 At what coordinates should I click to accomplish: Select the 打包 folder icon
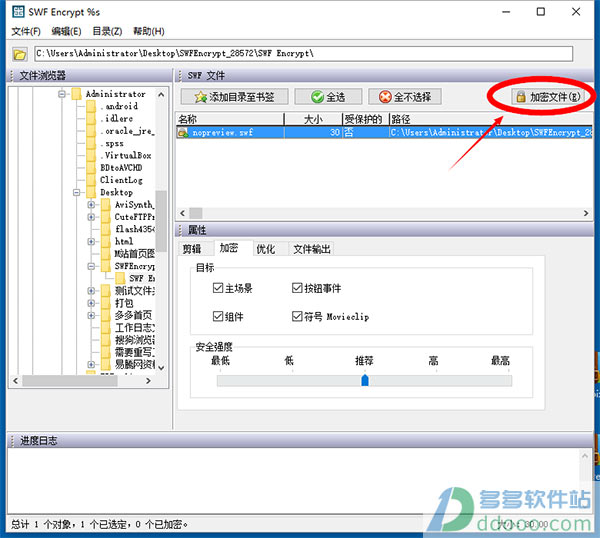[x=106, y=303]
